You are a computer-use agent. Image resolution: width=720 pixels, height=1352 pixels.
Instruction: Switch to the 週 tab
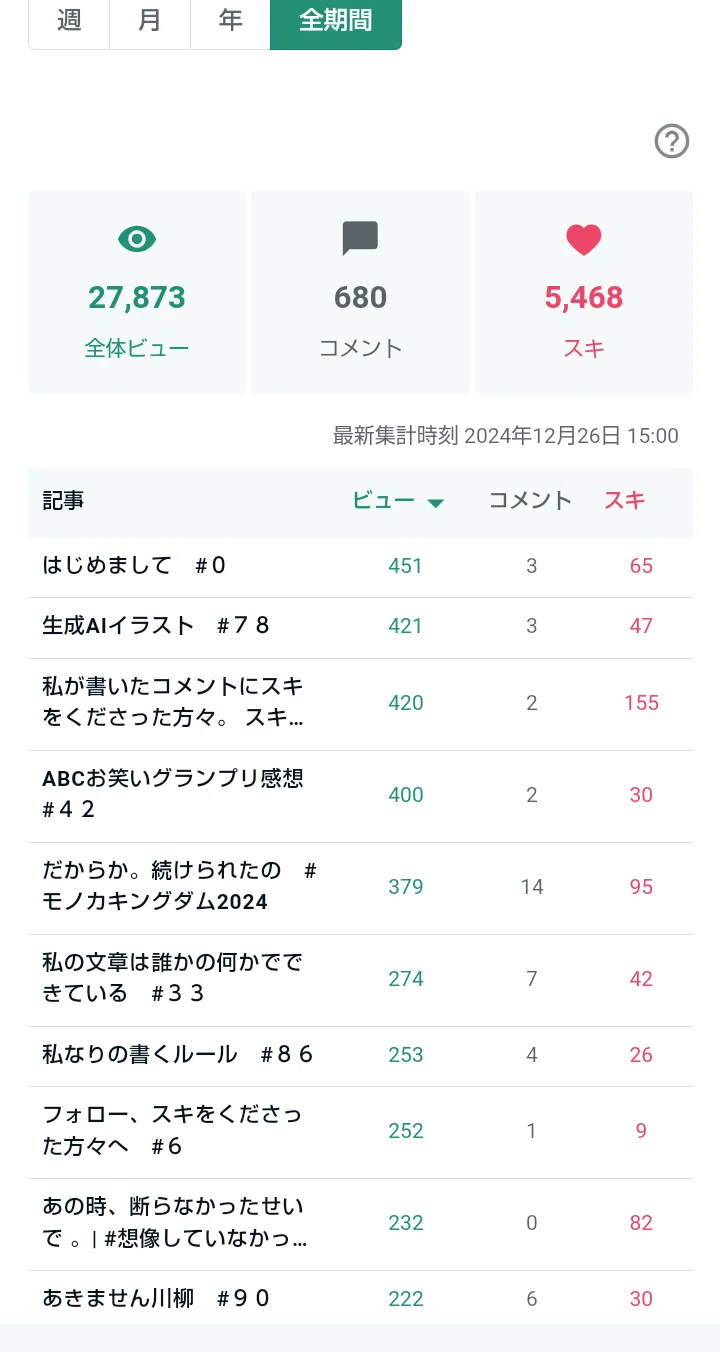coord(69,20)
